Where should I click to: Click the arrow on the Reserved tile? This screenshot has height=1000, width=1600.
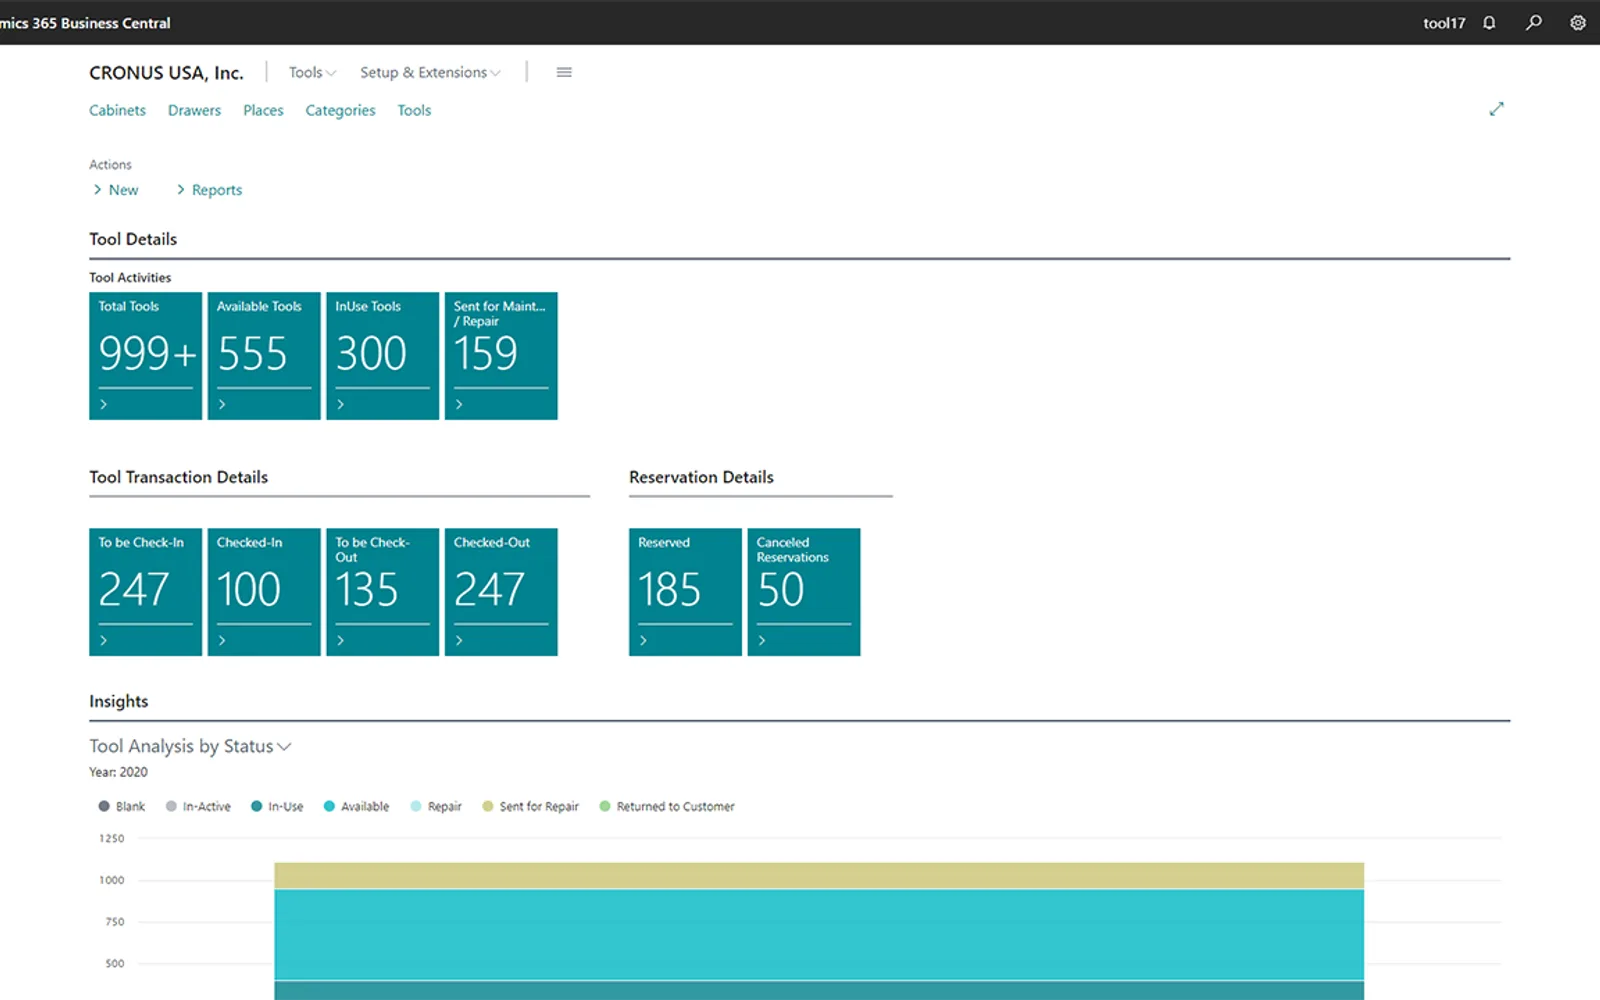643,640
